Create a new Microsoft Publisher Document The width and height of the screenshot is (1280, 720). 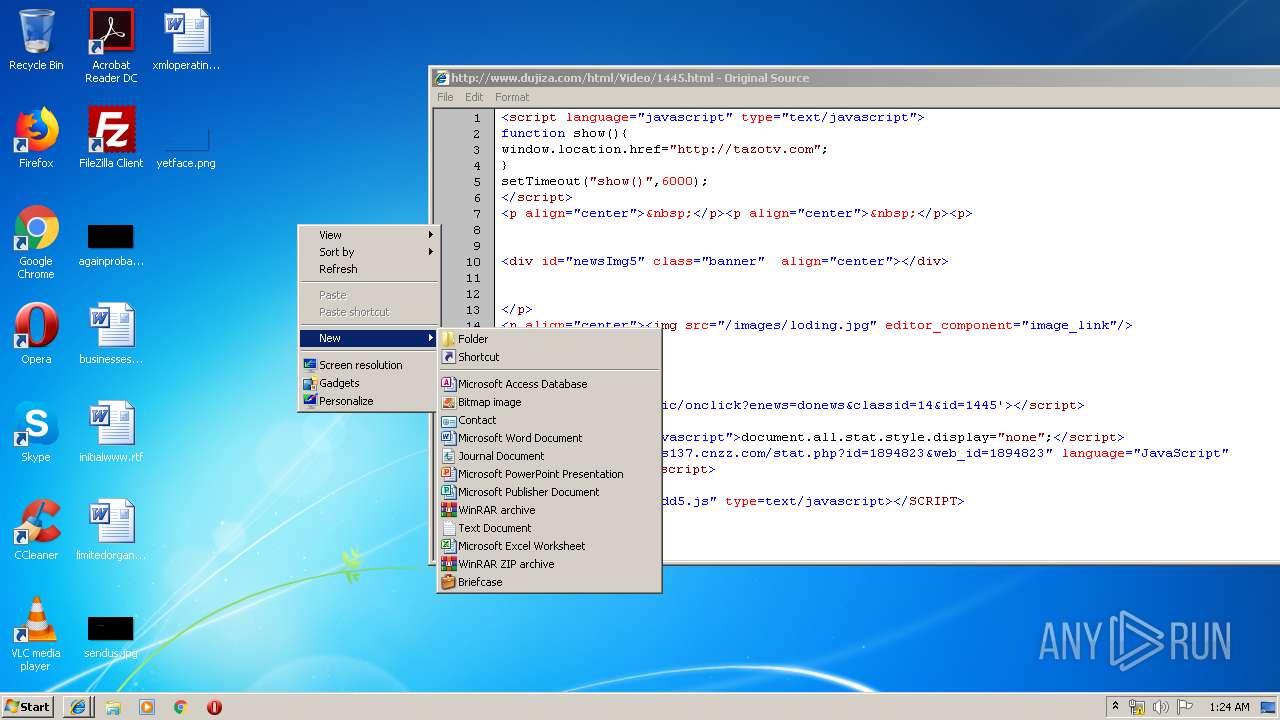pos(549,492)
